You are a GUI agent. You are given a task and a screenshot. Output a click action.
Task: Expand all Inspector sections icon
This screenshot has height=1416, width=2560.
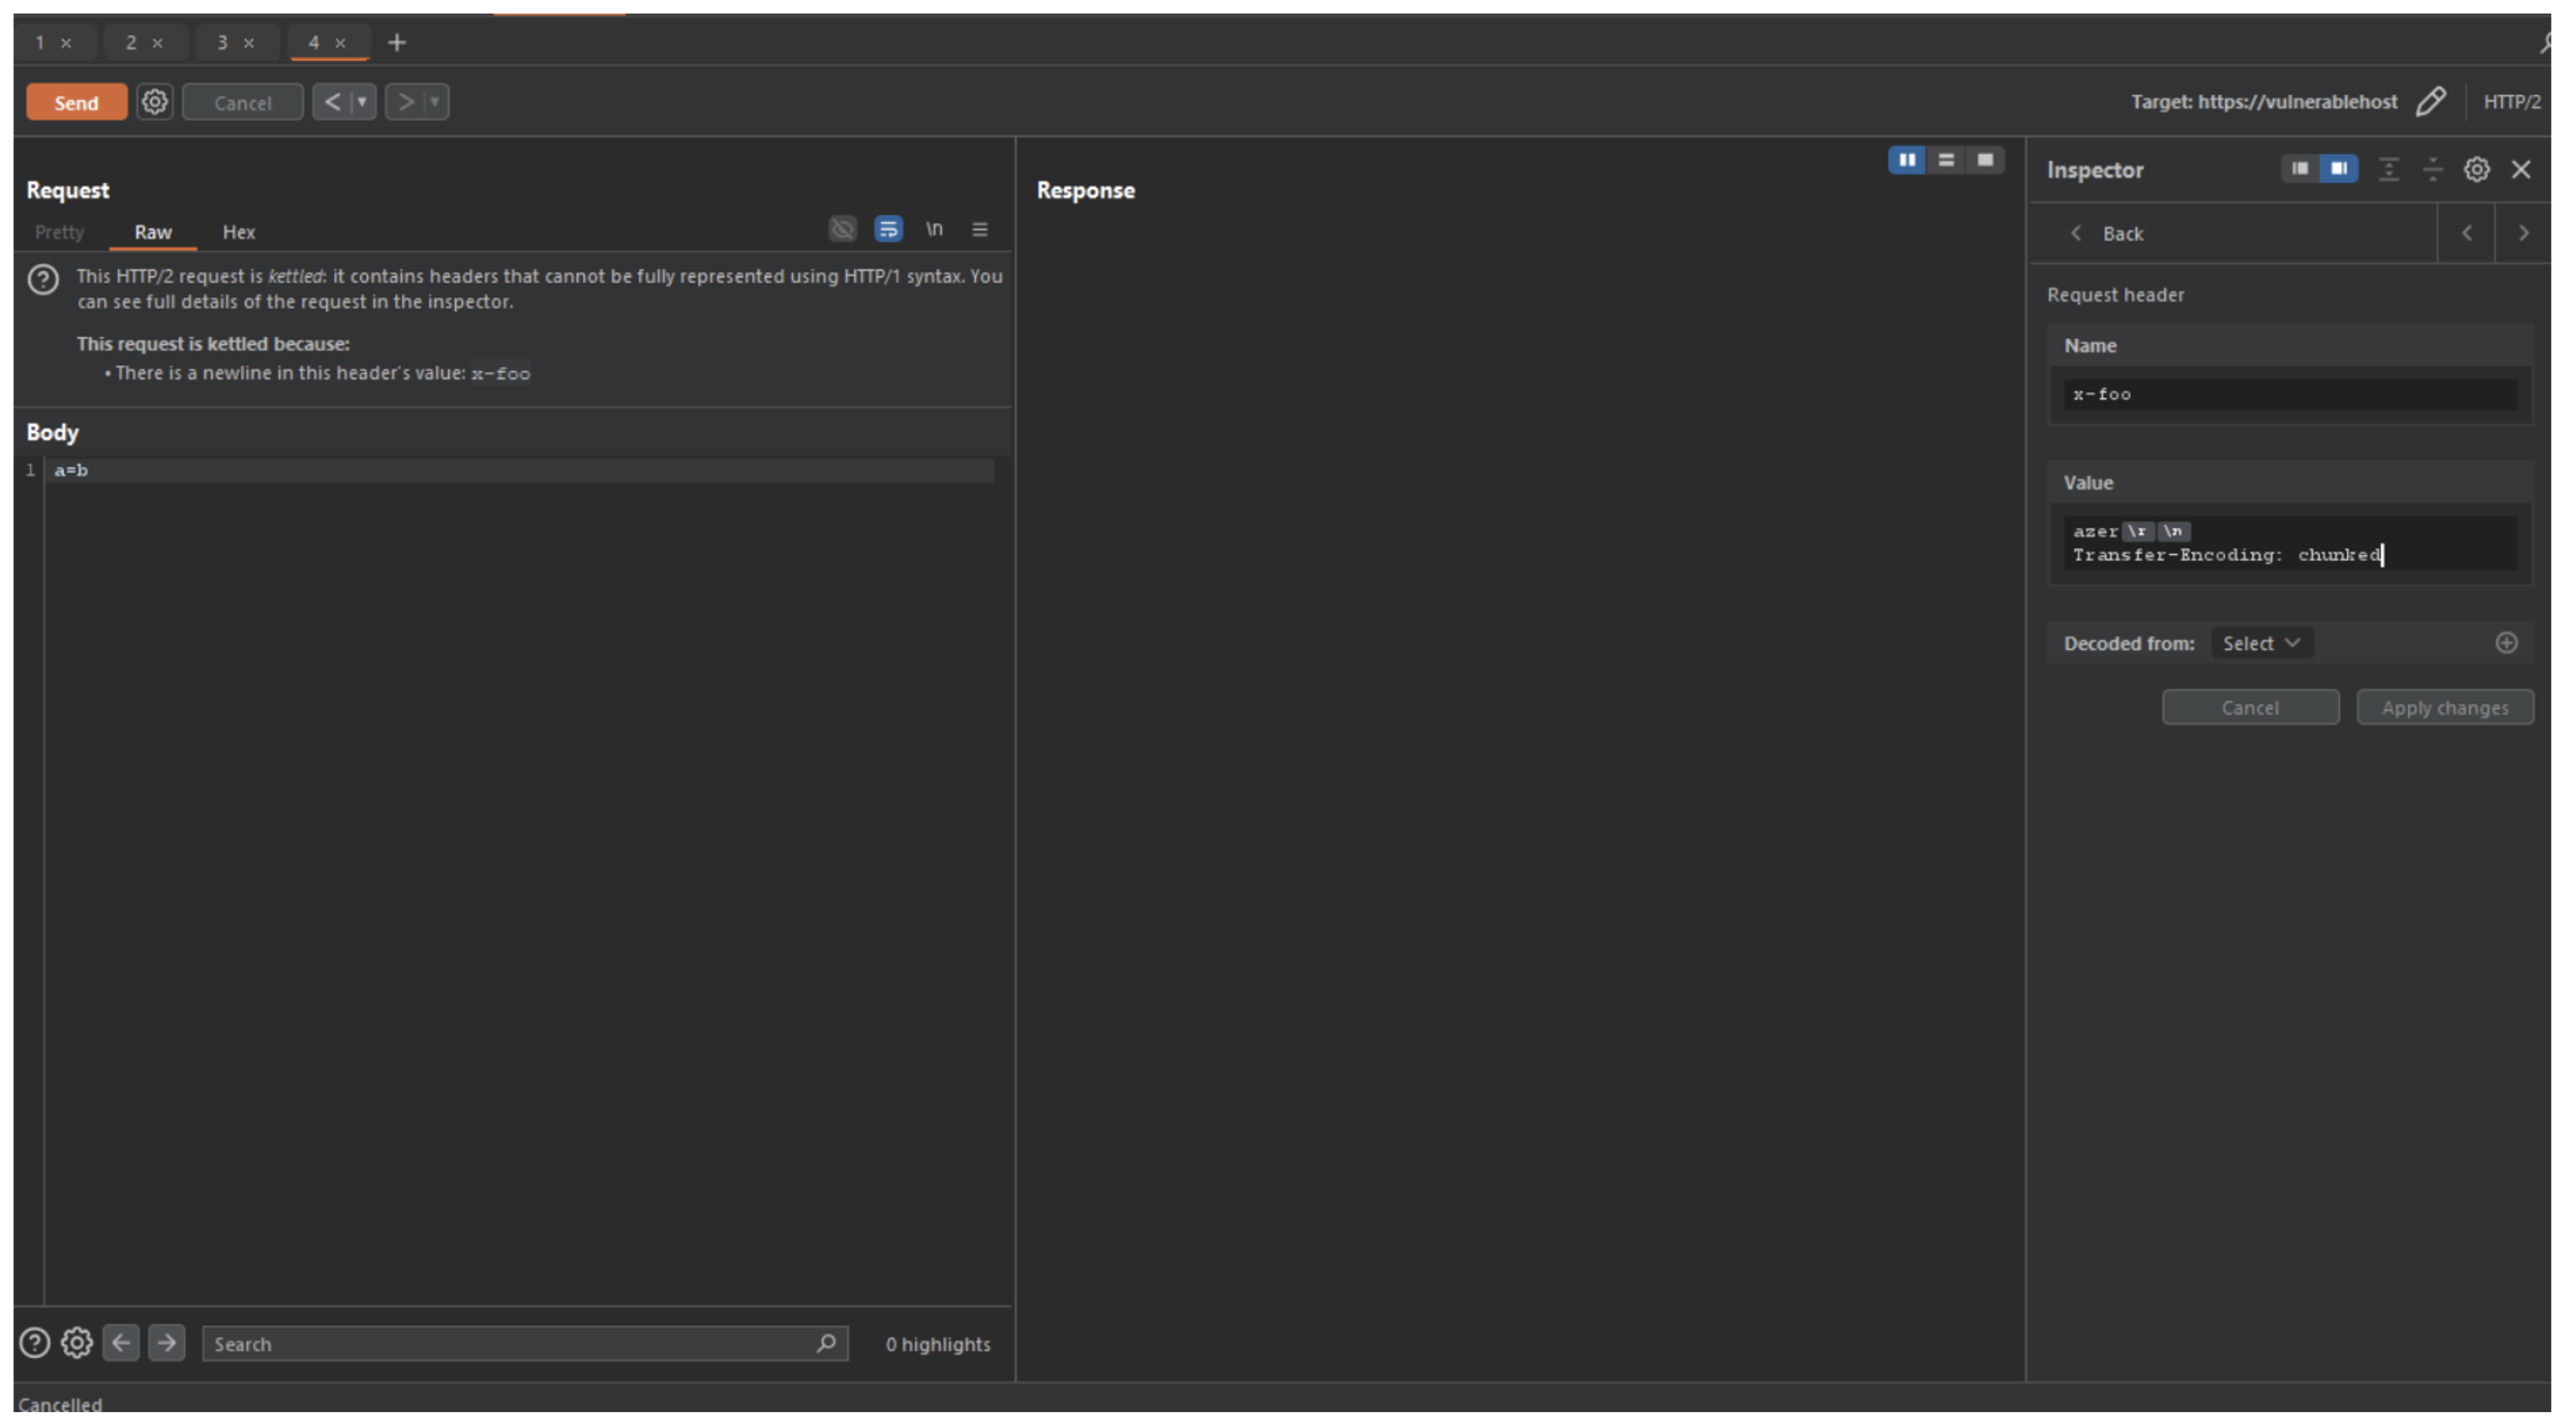[x=2389, y=170]
